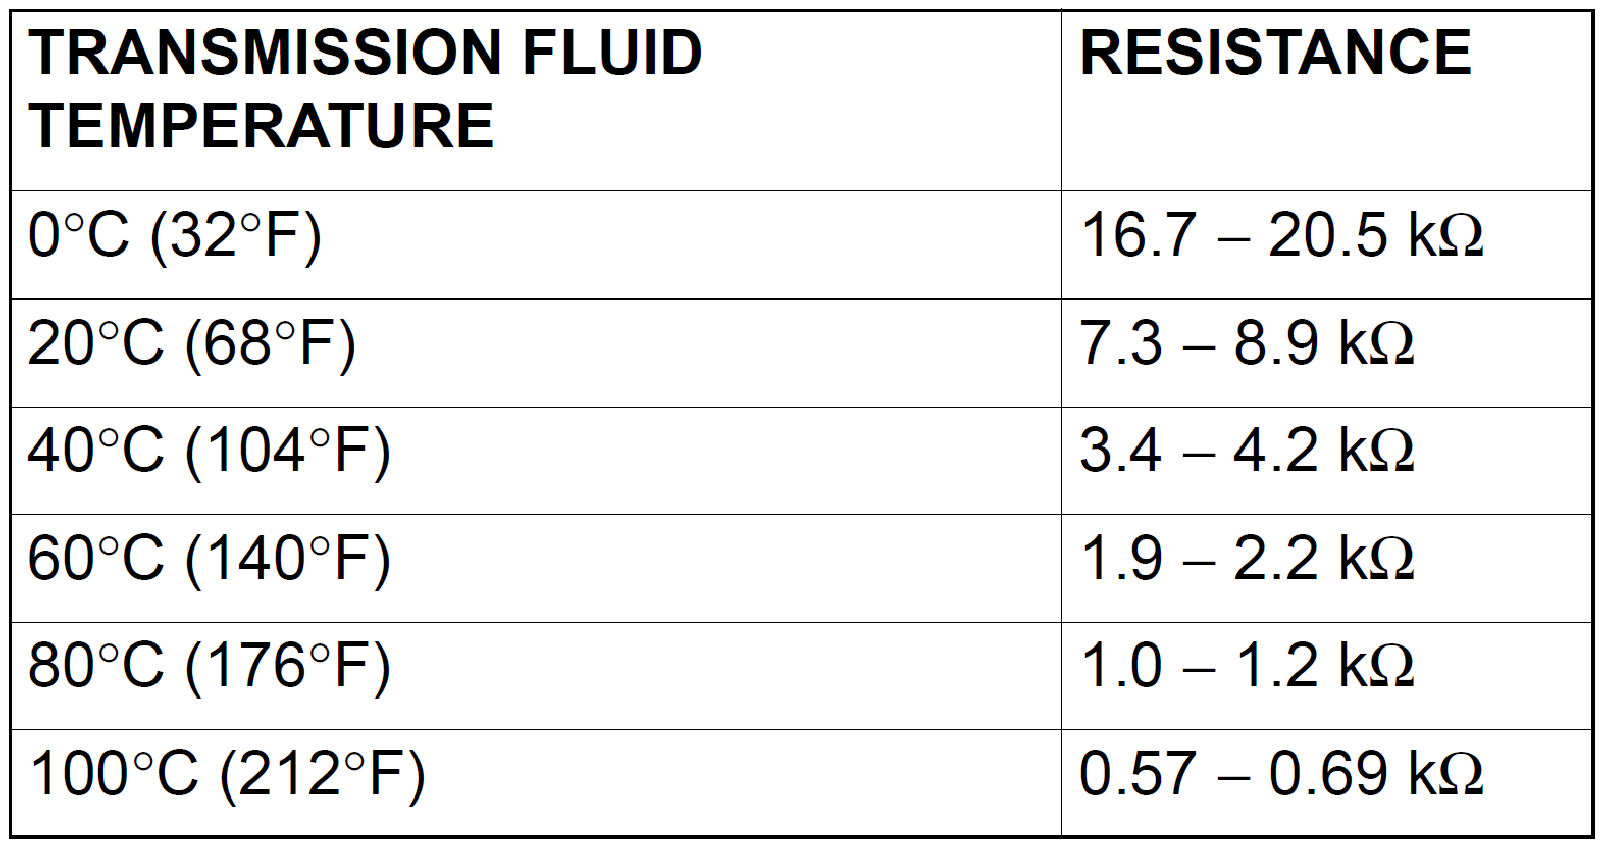
Task: Click the 212°F value in parentheses
Action: (321, 775)
